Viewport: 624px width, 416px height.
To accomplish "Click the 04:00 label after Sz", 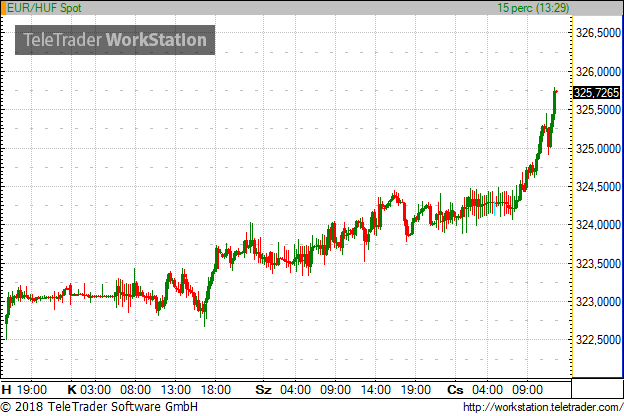I will point(295,389).
